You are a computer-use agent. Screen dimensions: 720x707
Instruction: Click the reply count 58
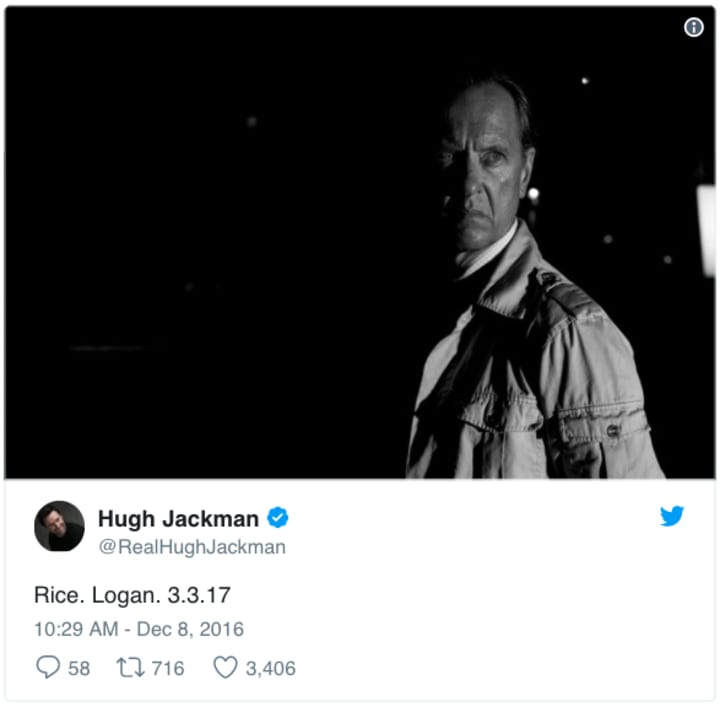coord(79,668)
